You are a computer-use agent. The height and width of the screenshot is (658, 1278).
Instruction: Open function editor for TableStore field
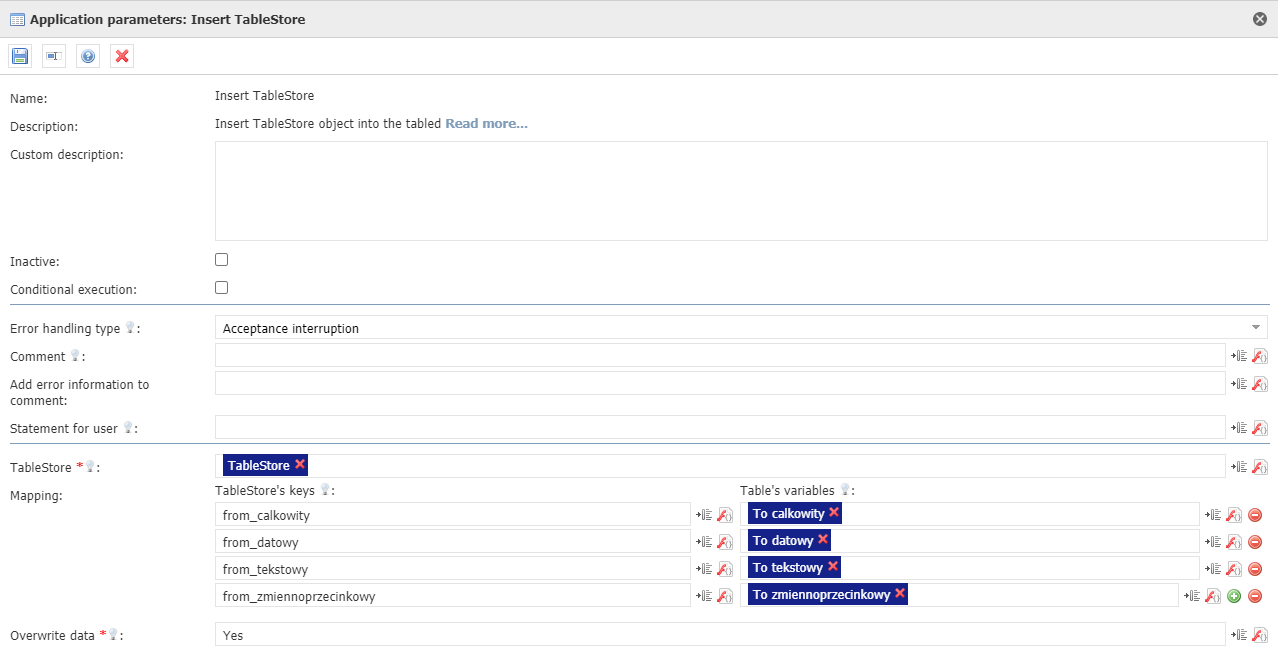[x=1260, y=467]
